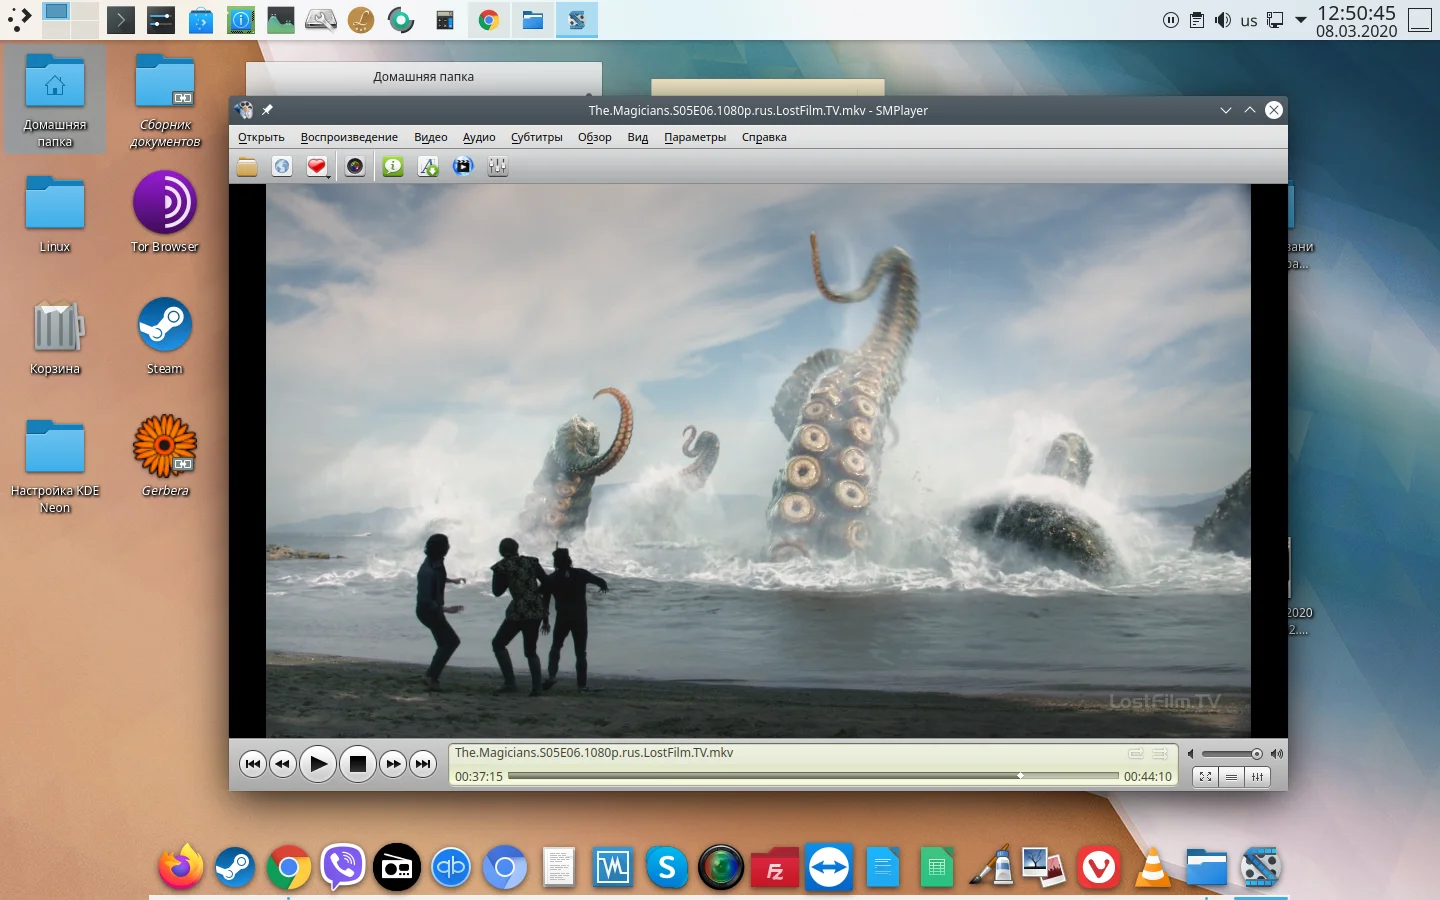
Task: Launch VLC from the bottom dock
Action: (x=1153, y=867)
